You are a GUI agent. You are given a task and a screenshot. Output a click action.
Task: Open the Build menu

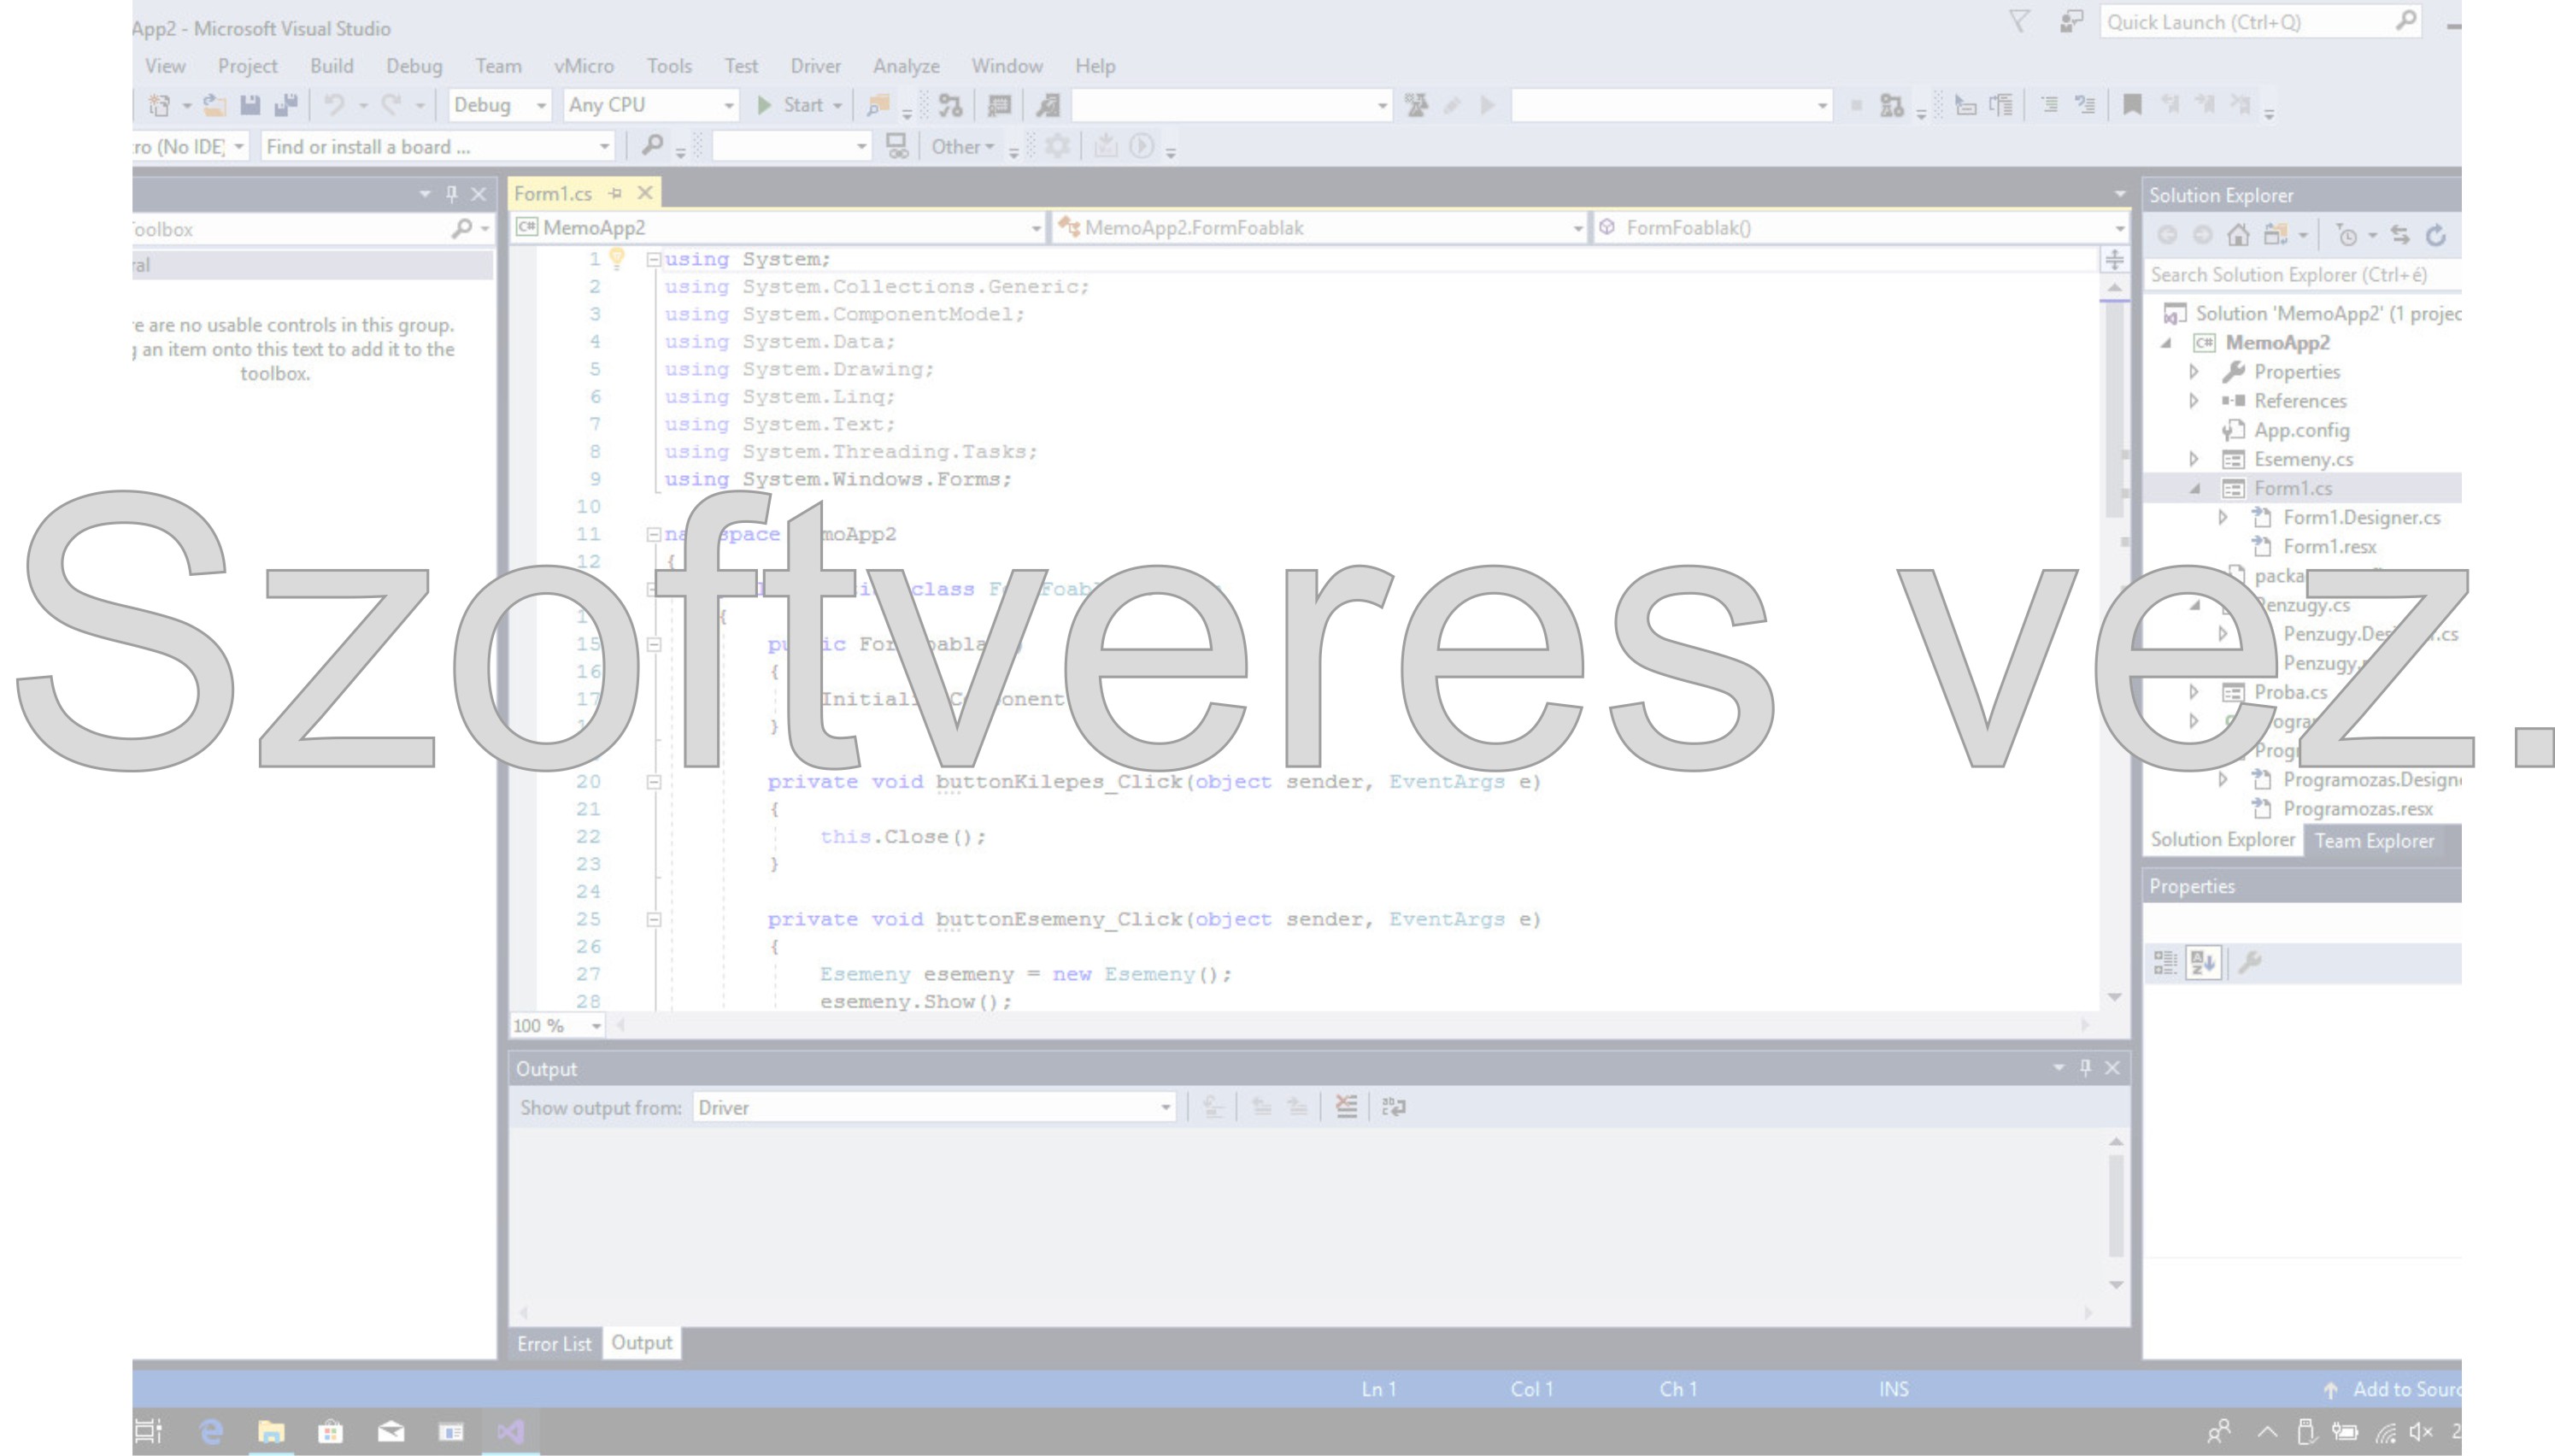(x=331, y=66)
